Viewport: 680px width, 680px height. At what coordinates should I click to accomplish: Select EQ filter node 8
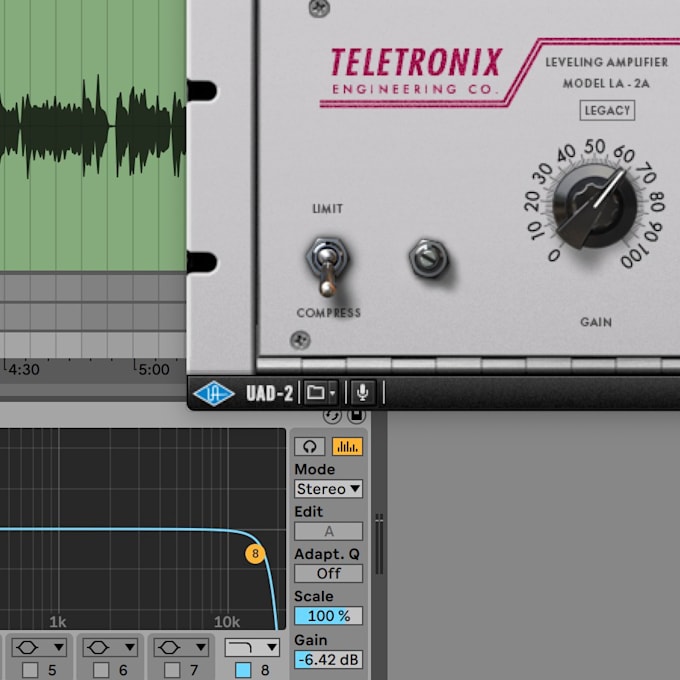(x=255, y=553)
